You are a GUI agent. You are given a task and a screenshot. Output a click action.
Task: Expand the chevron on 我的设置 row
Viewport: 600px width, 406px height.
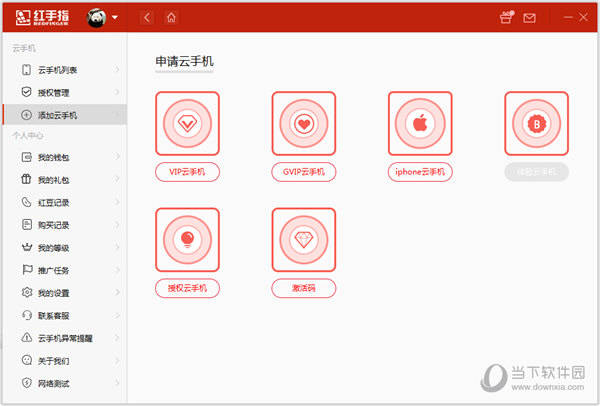(x=117, y=292)
